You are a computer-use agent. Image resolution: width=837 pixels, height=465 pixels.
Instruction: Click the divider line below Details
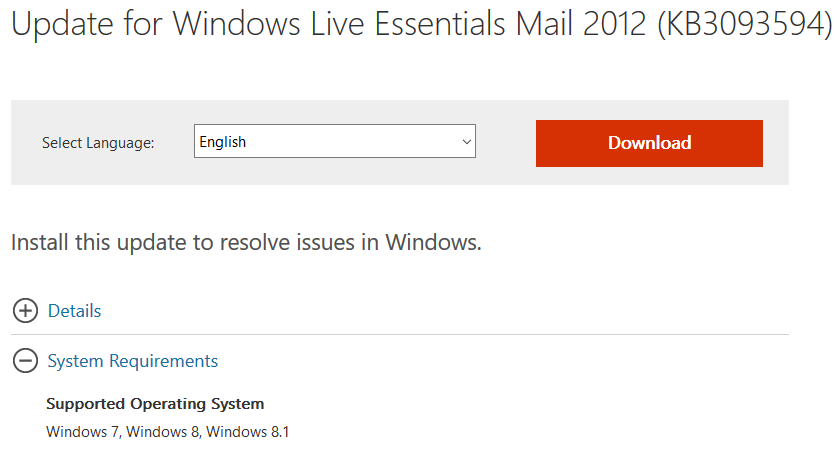pos(400,335)
